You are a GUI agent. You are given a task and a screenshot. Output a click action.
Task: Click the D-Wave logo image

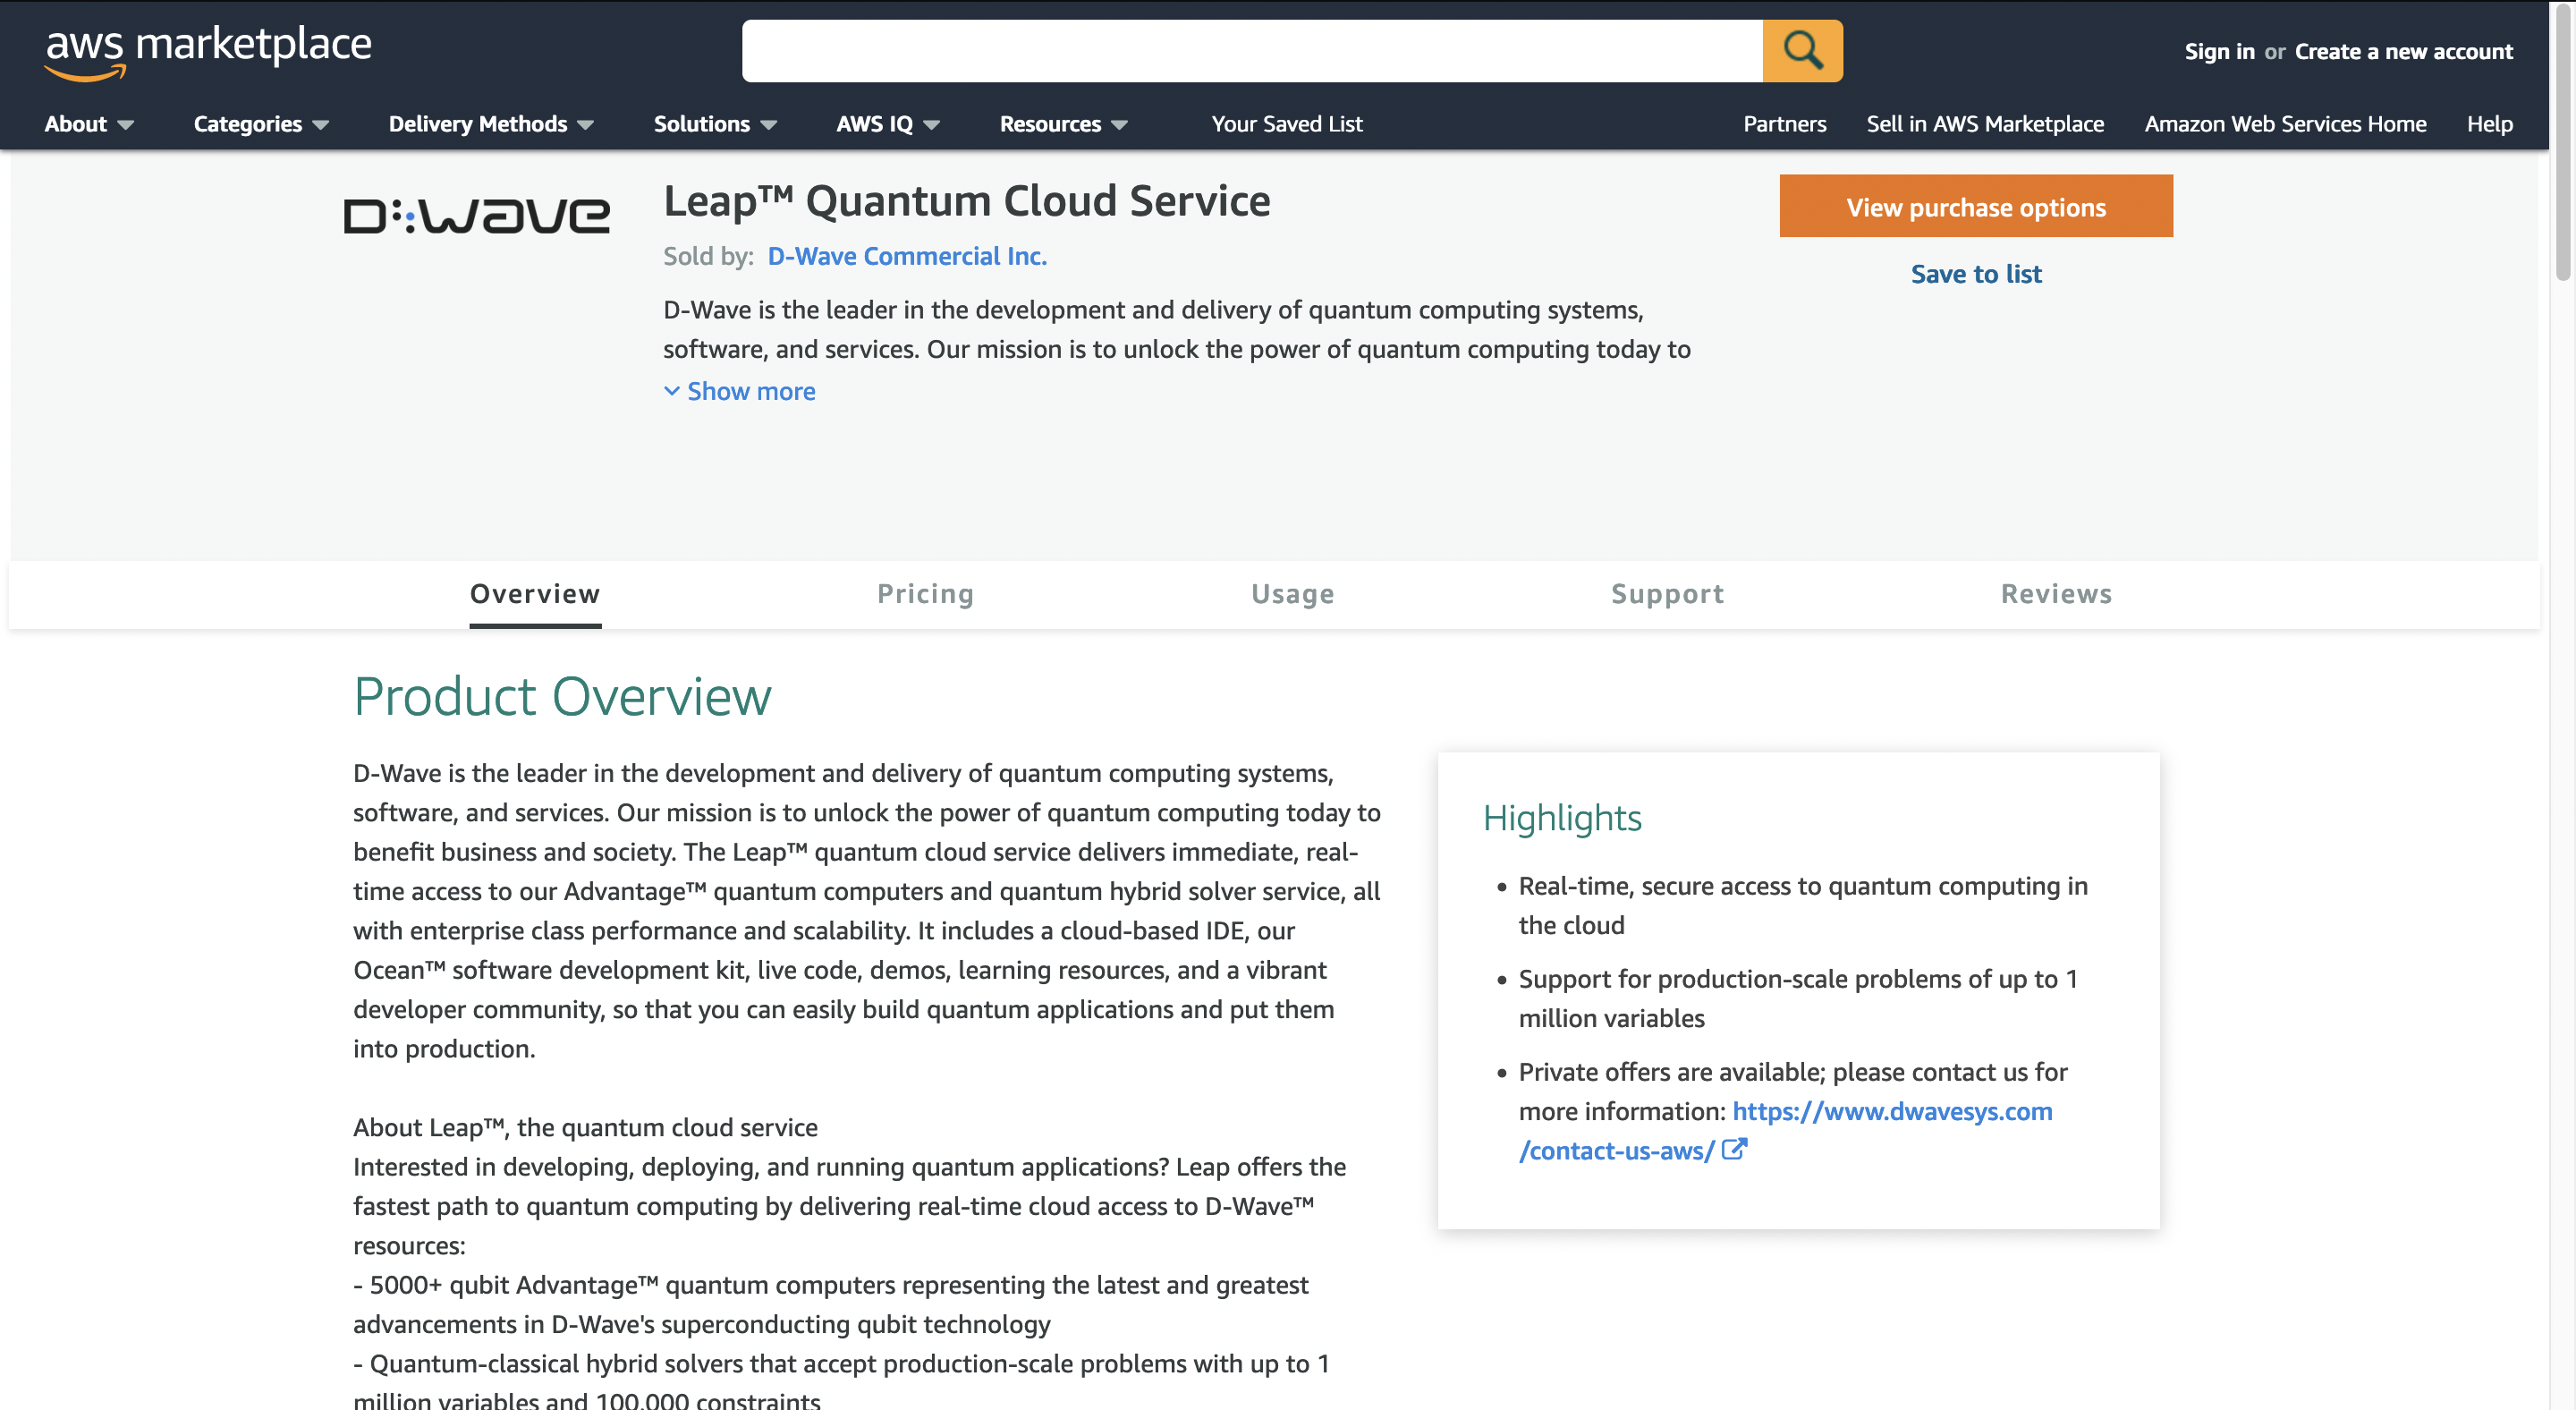click(x=476, y=215)
